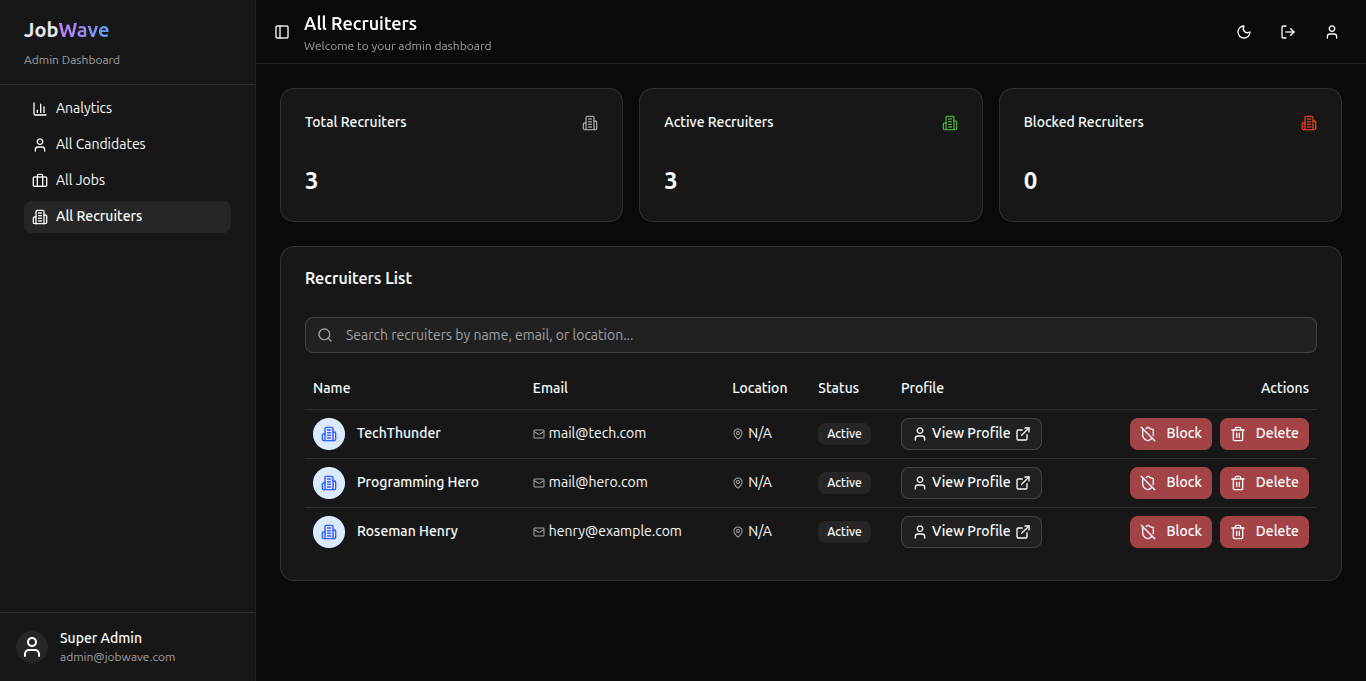Screen dimensions: 1366x681
Task: Click the Total Recruiters card icon
Action: coord(590,123)
